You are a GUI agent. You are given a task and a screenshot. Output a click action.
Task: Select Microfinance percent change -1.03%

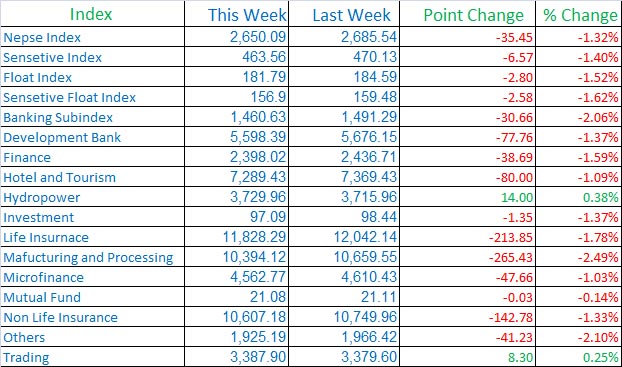pyautogui.click(x=598, y=277)
